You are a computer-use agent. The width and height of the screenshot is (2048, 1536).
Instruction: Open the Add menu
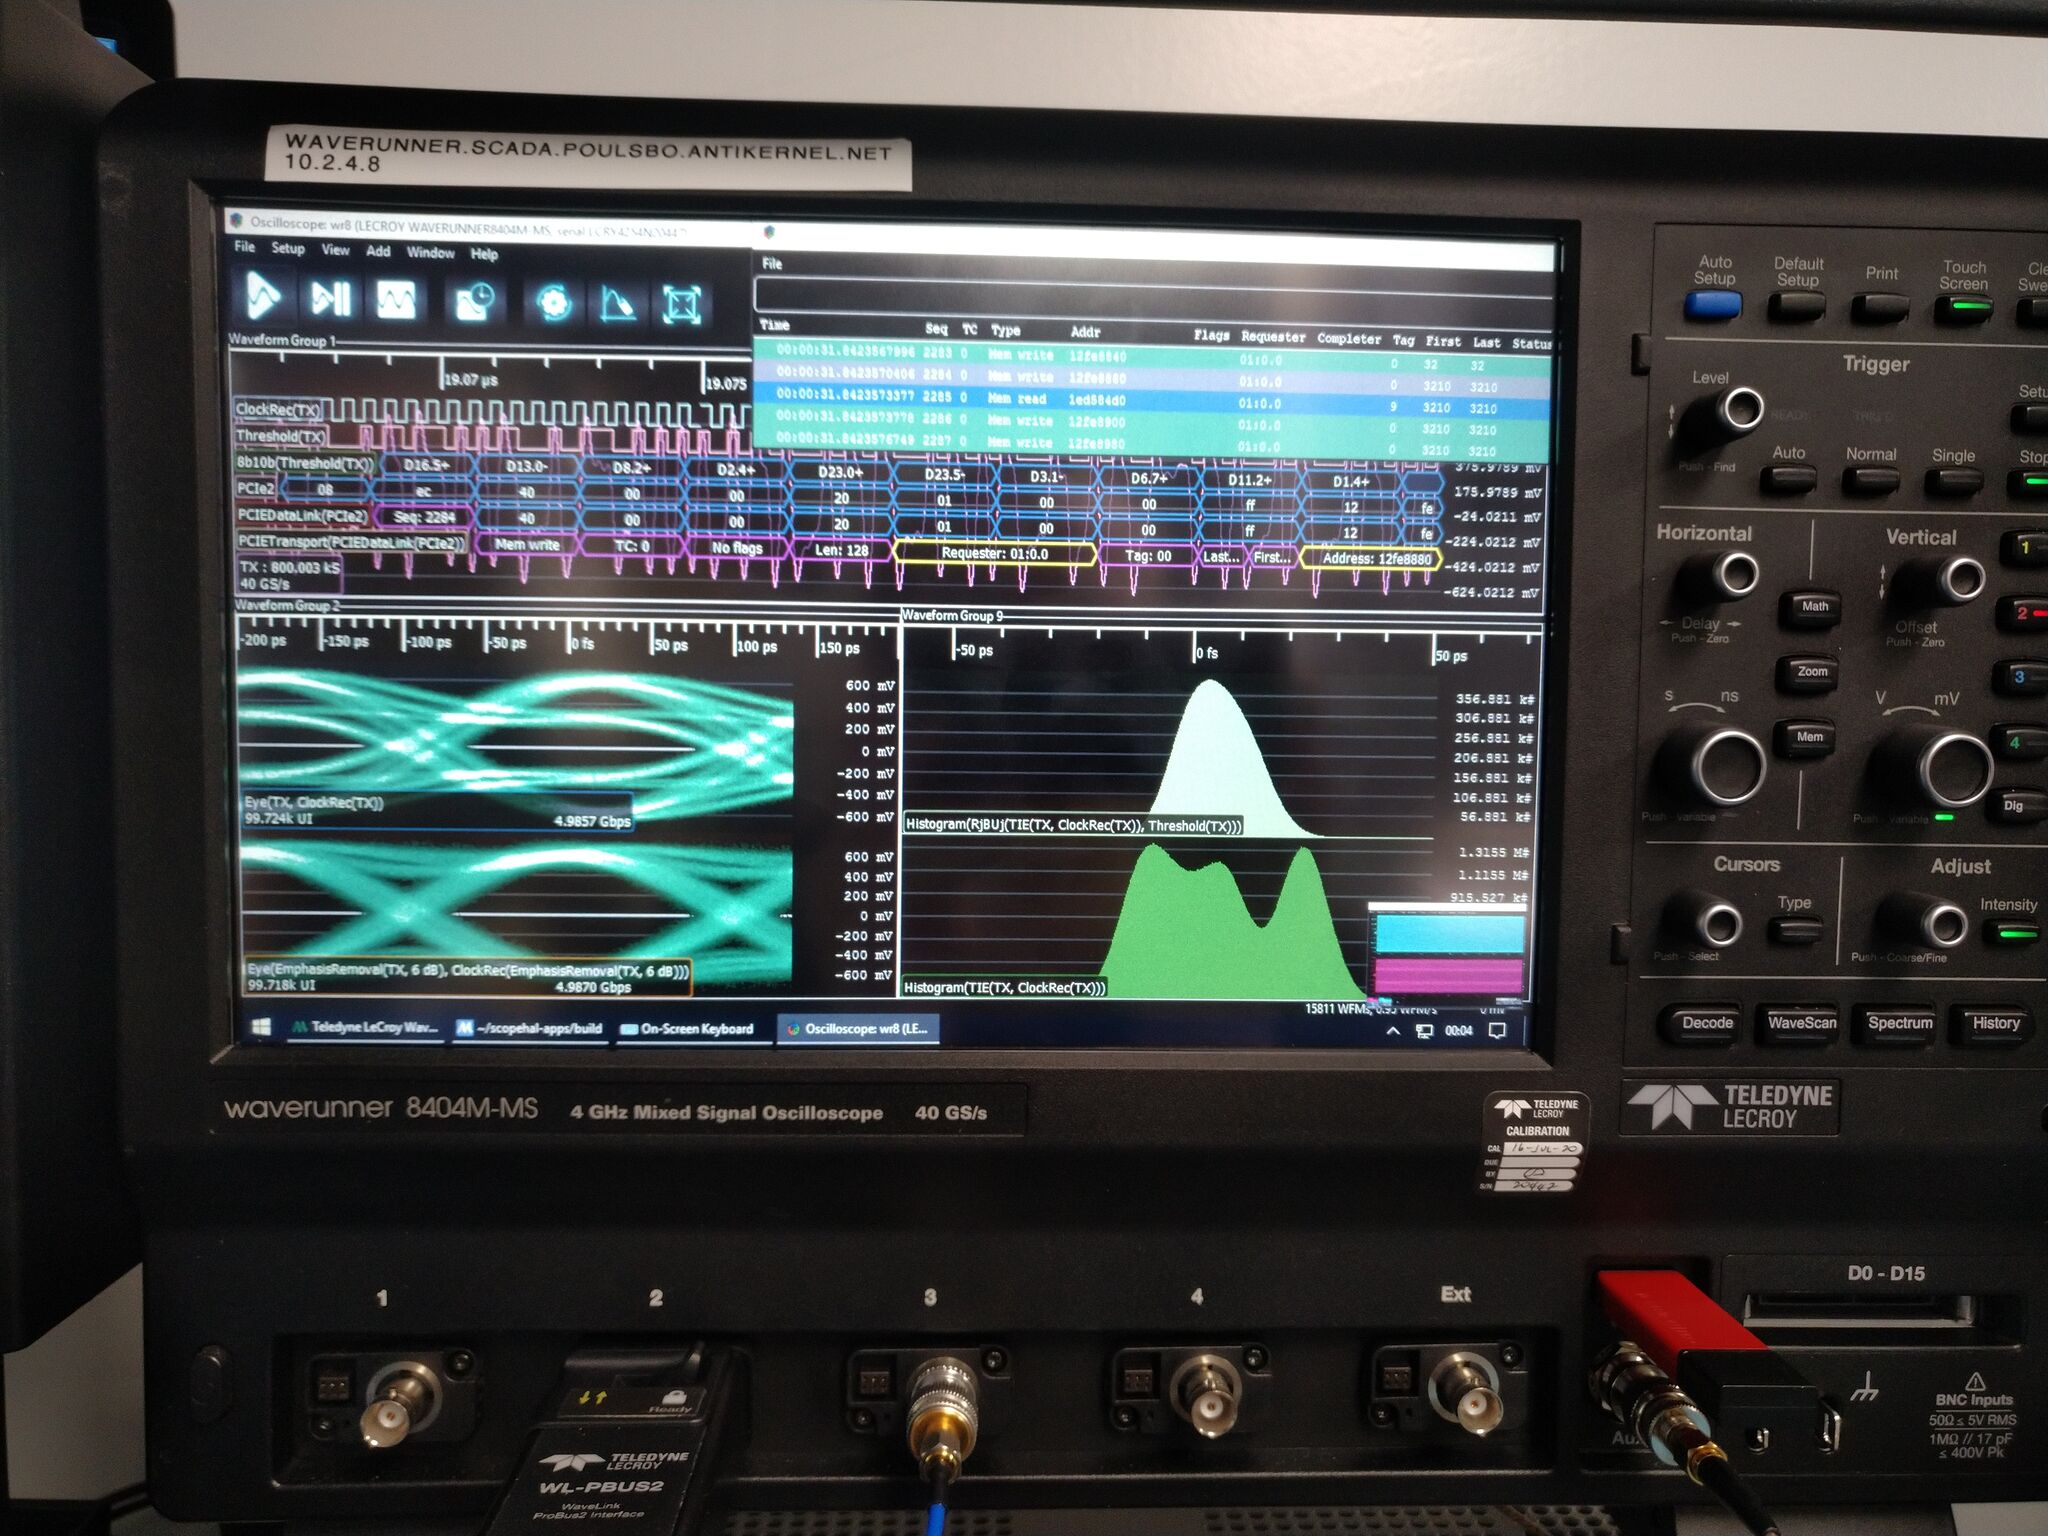378,251
